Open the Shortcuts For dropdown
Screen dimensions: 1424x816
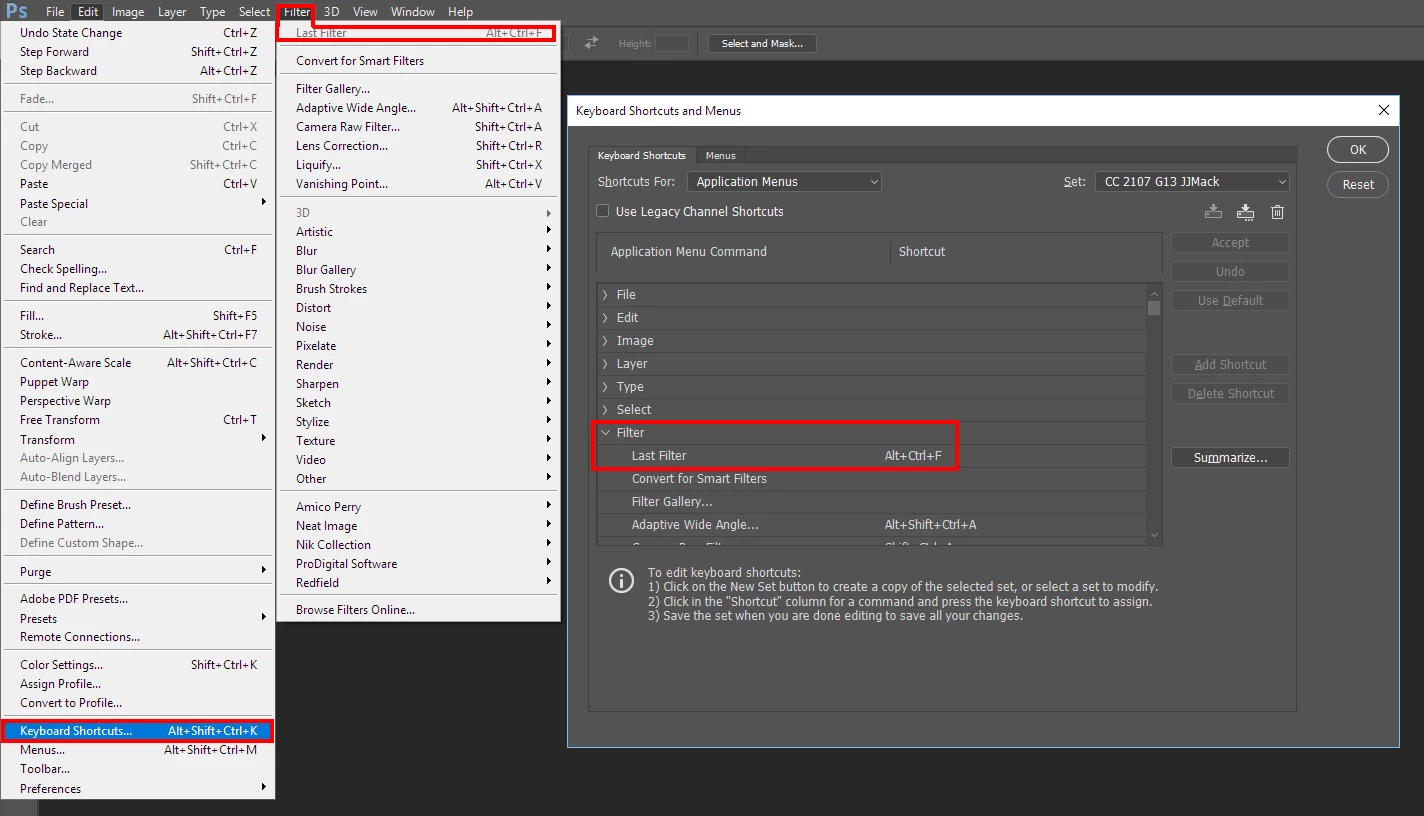[784, 182]
